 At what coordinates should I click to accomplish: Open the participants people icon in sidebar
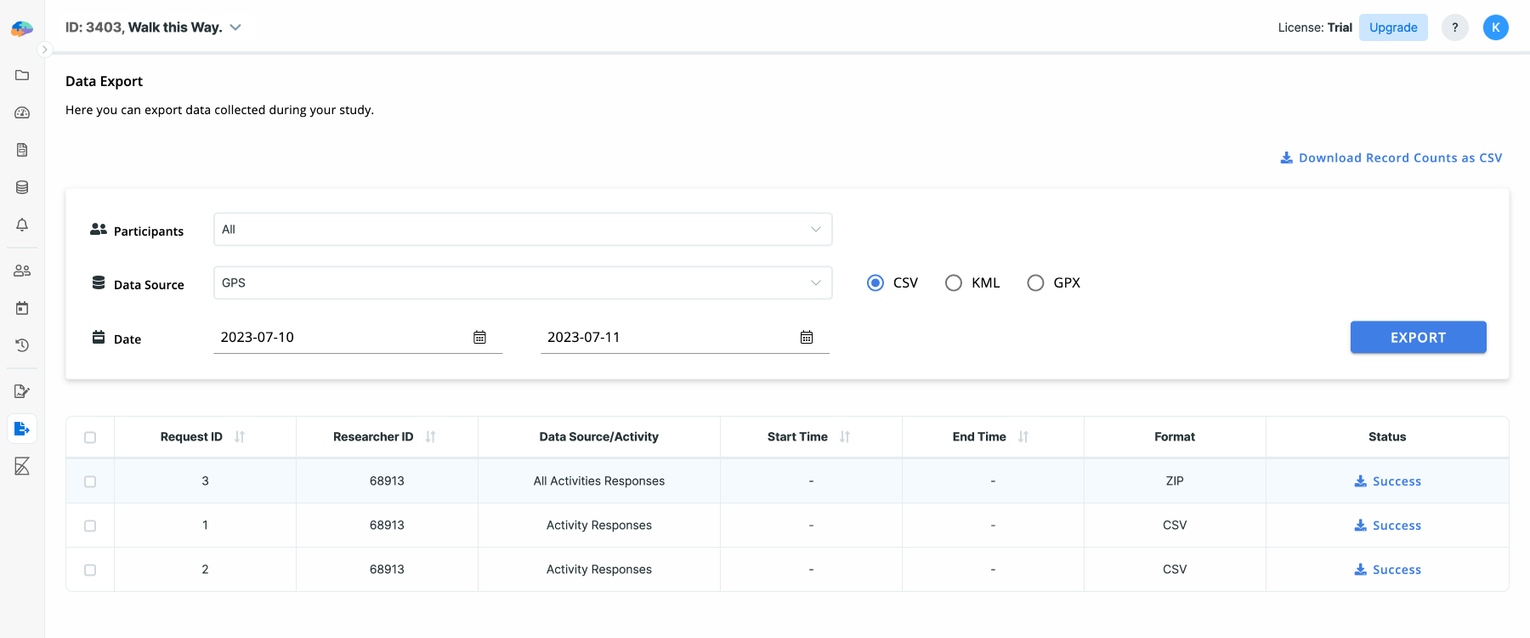coord(22,269)
